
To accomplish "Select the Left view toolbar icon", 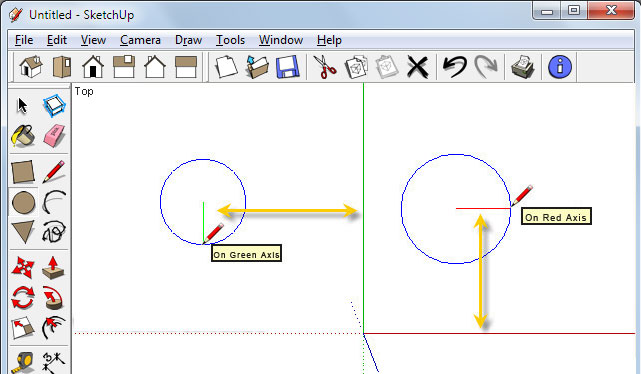I will (186, 67).
